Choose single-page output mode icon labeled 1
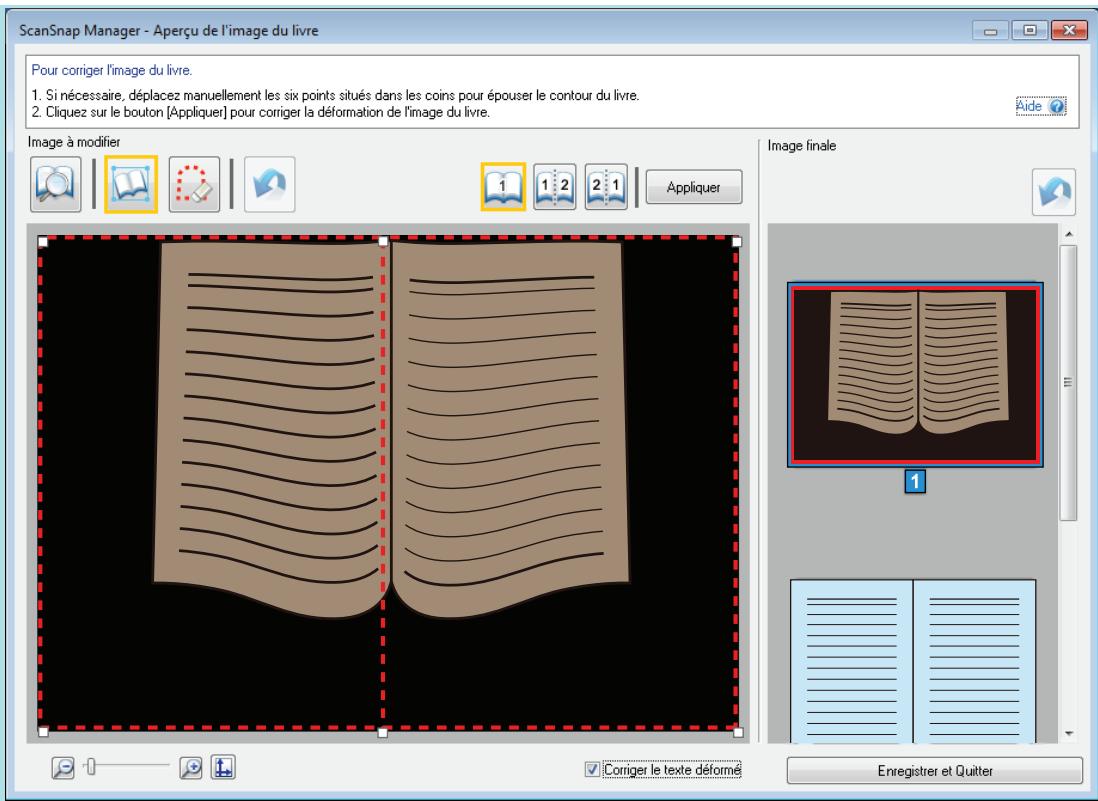This screenshot has height=801, width=1098. pyautogui.click(x=503, y=186)
